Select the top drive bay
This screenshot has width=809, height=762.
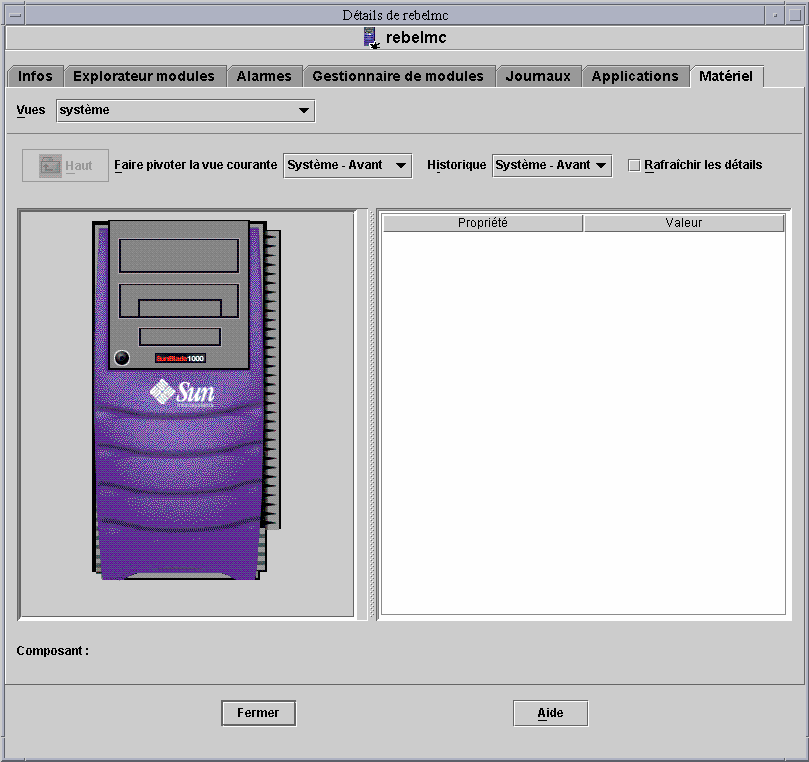coord(179,255)
